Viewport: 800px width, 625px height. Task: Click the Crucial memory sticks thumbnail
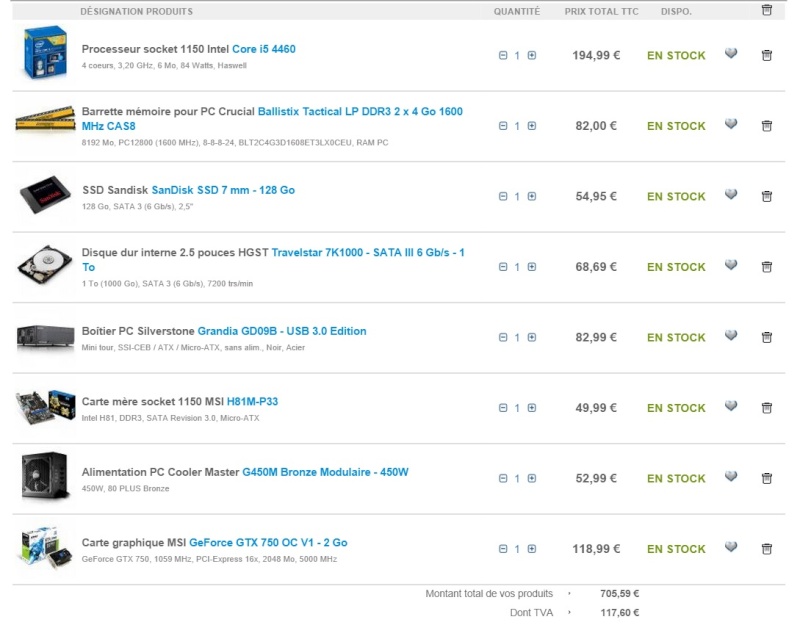click(45, 118)
